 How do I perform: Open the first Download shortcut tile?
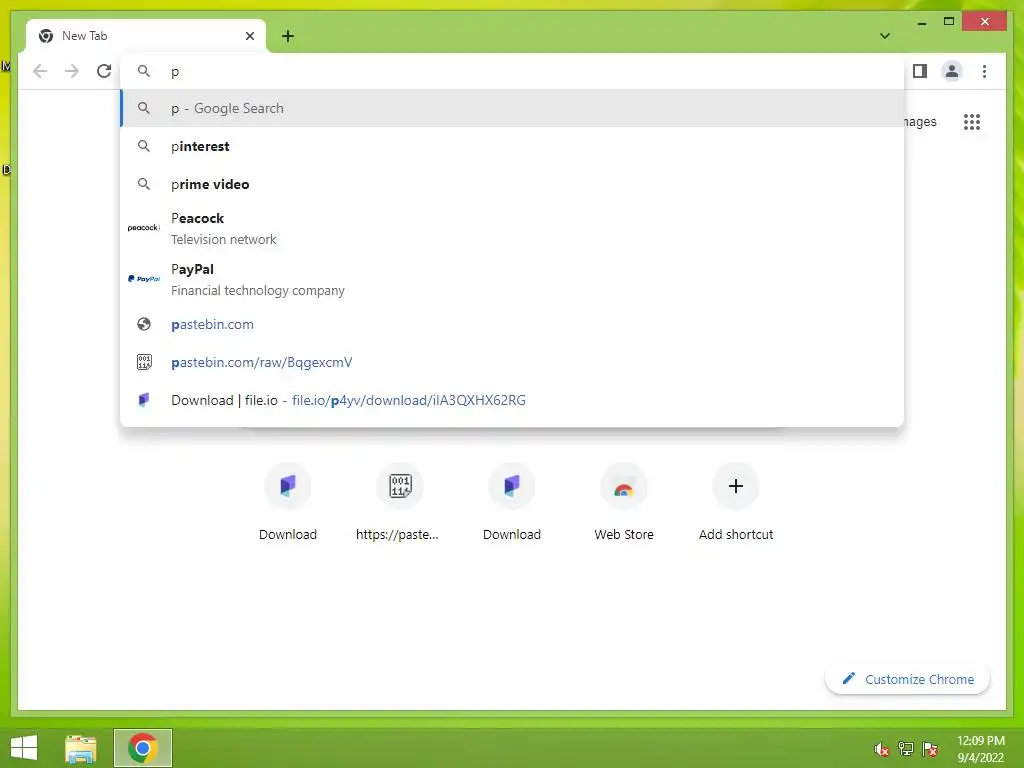[288, 502]
